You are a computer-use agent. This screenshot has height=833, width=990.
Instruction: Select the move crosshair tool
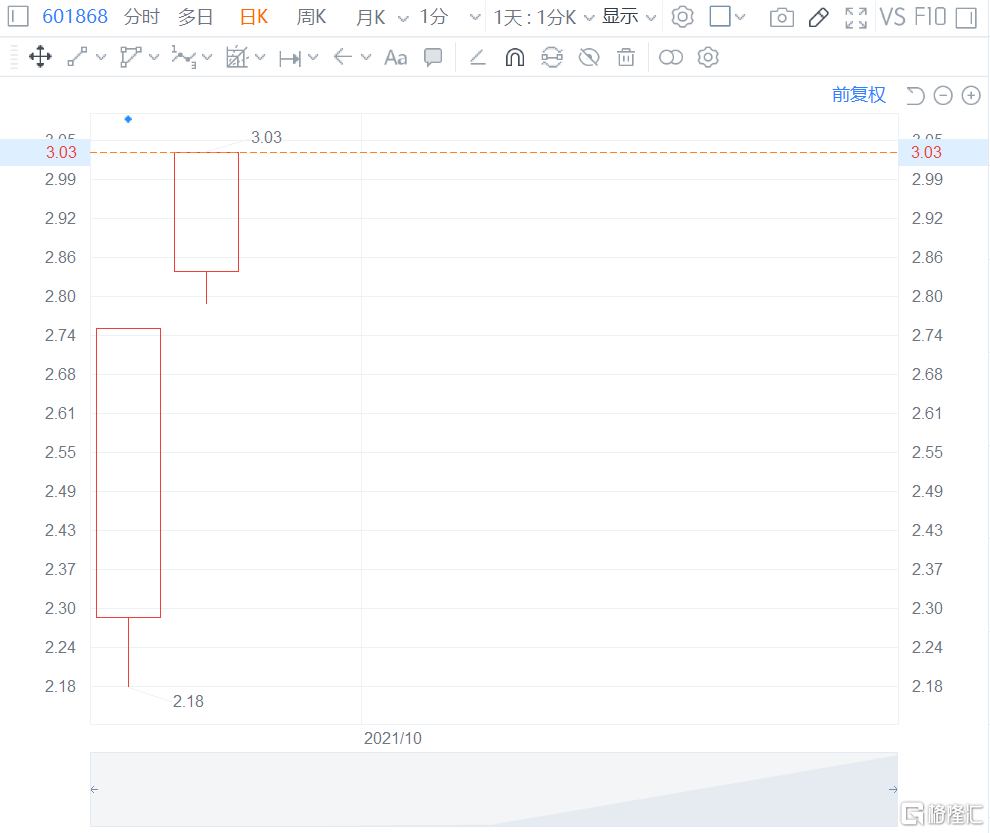coord(40,57)
